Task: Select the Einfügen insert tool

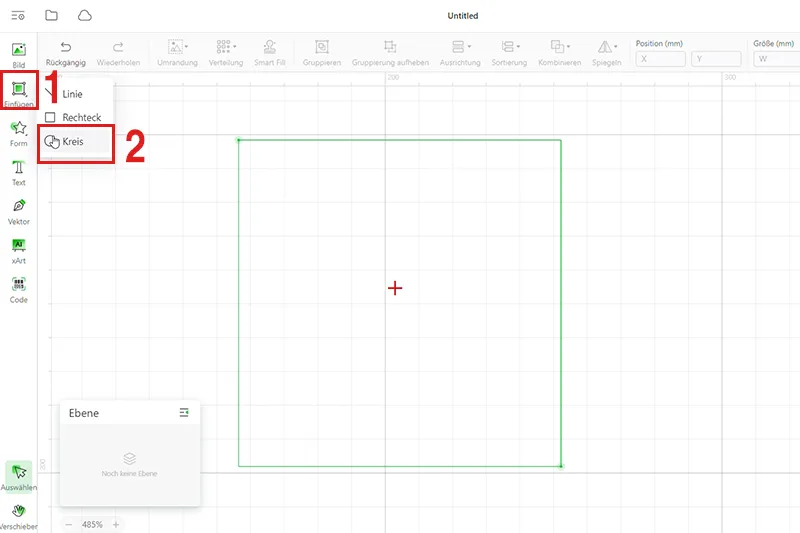Action: [19, 93]
